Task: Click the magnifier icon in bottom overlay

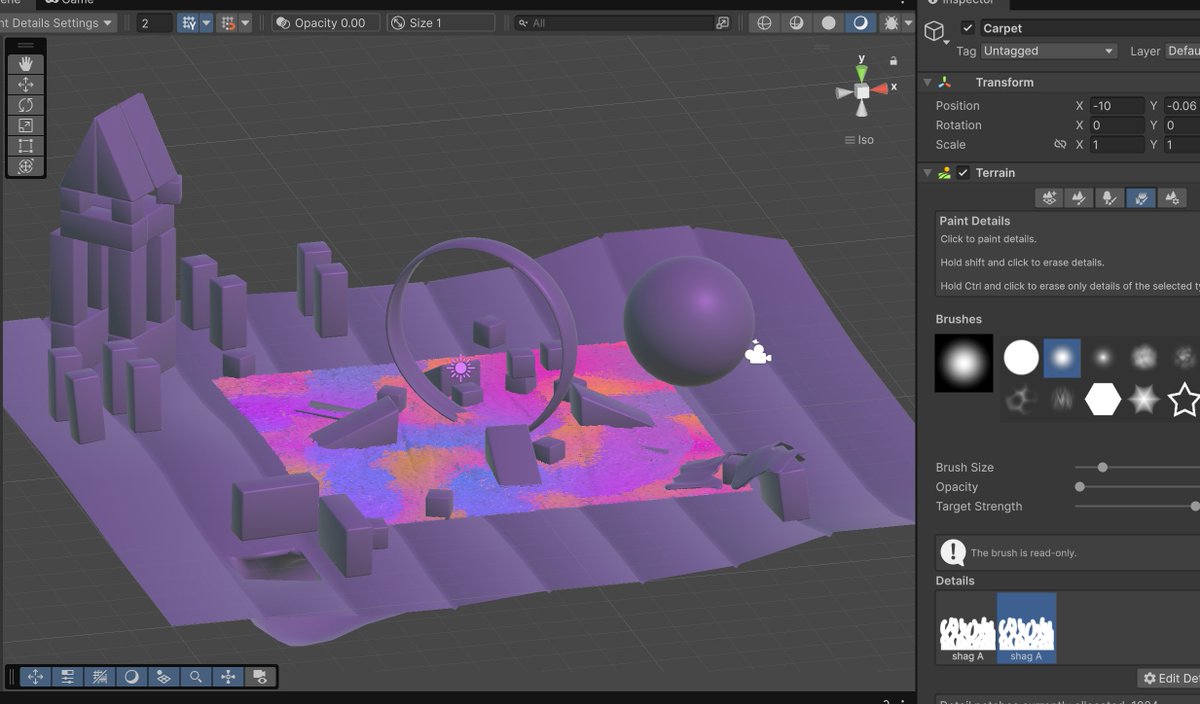Action: pyautogui.click(x=195, y=677)
